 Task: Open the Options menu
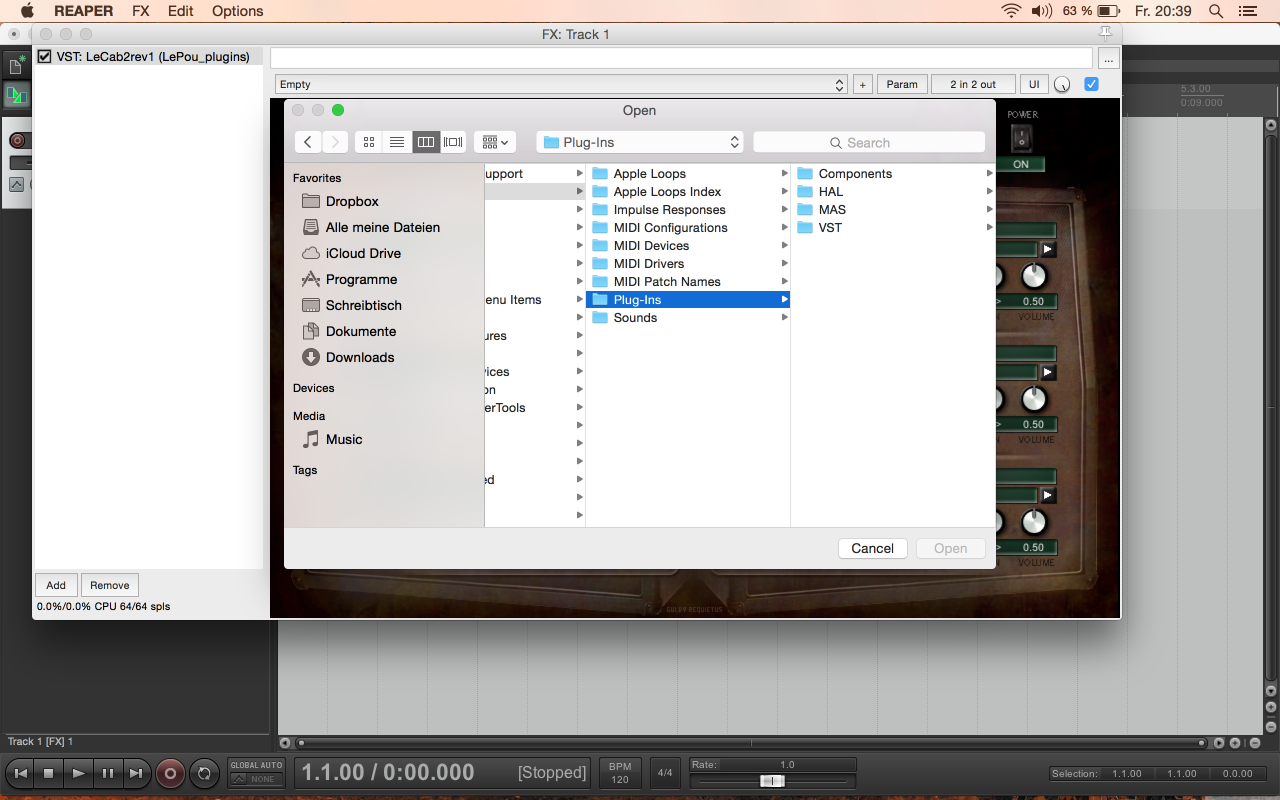[238, 11]
